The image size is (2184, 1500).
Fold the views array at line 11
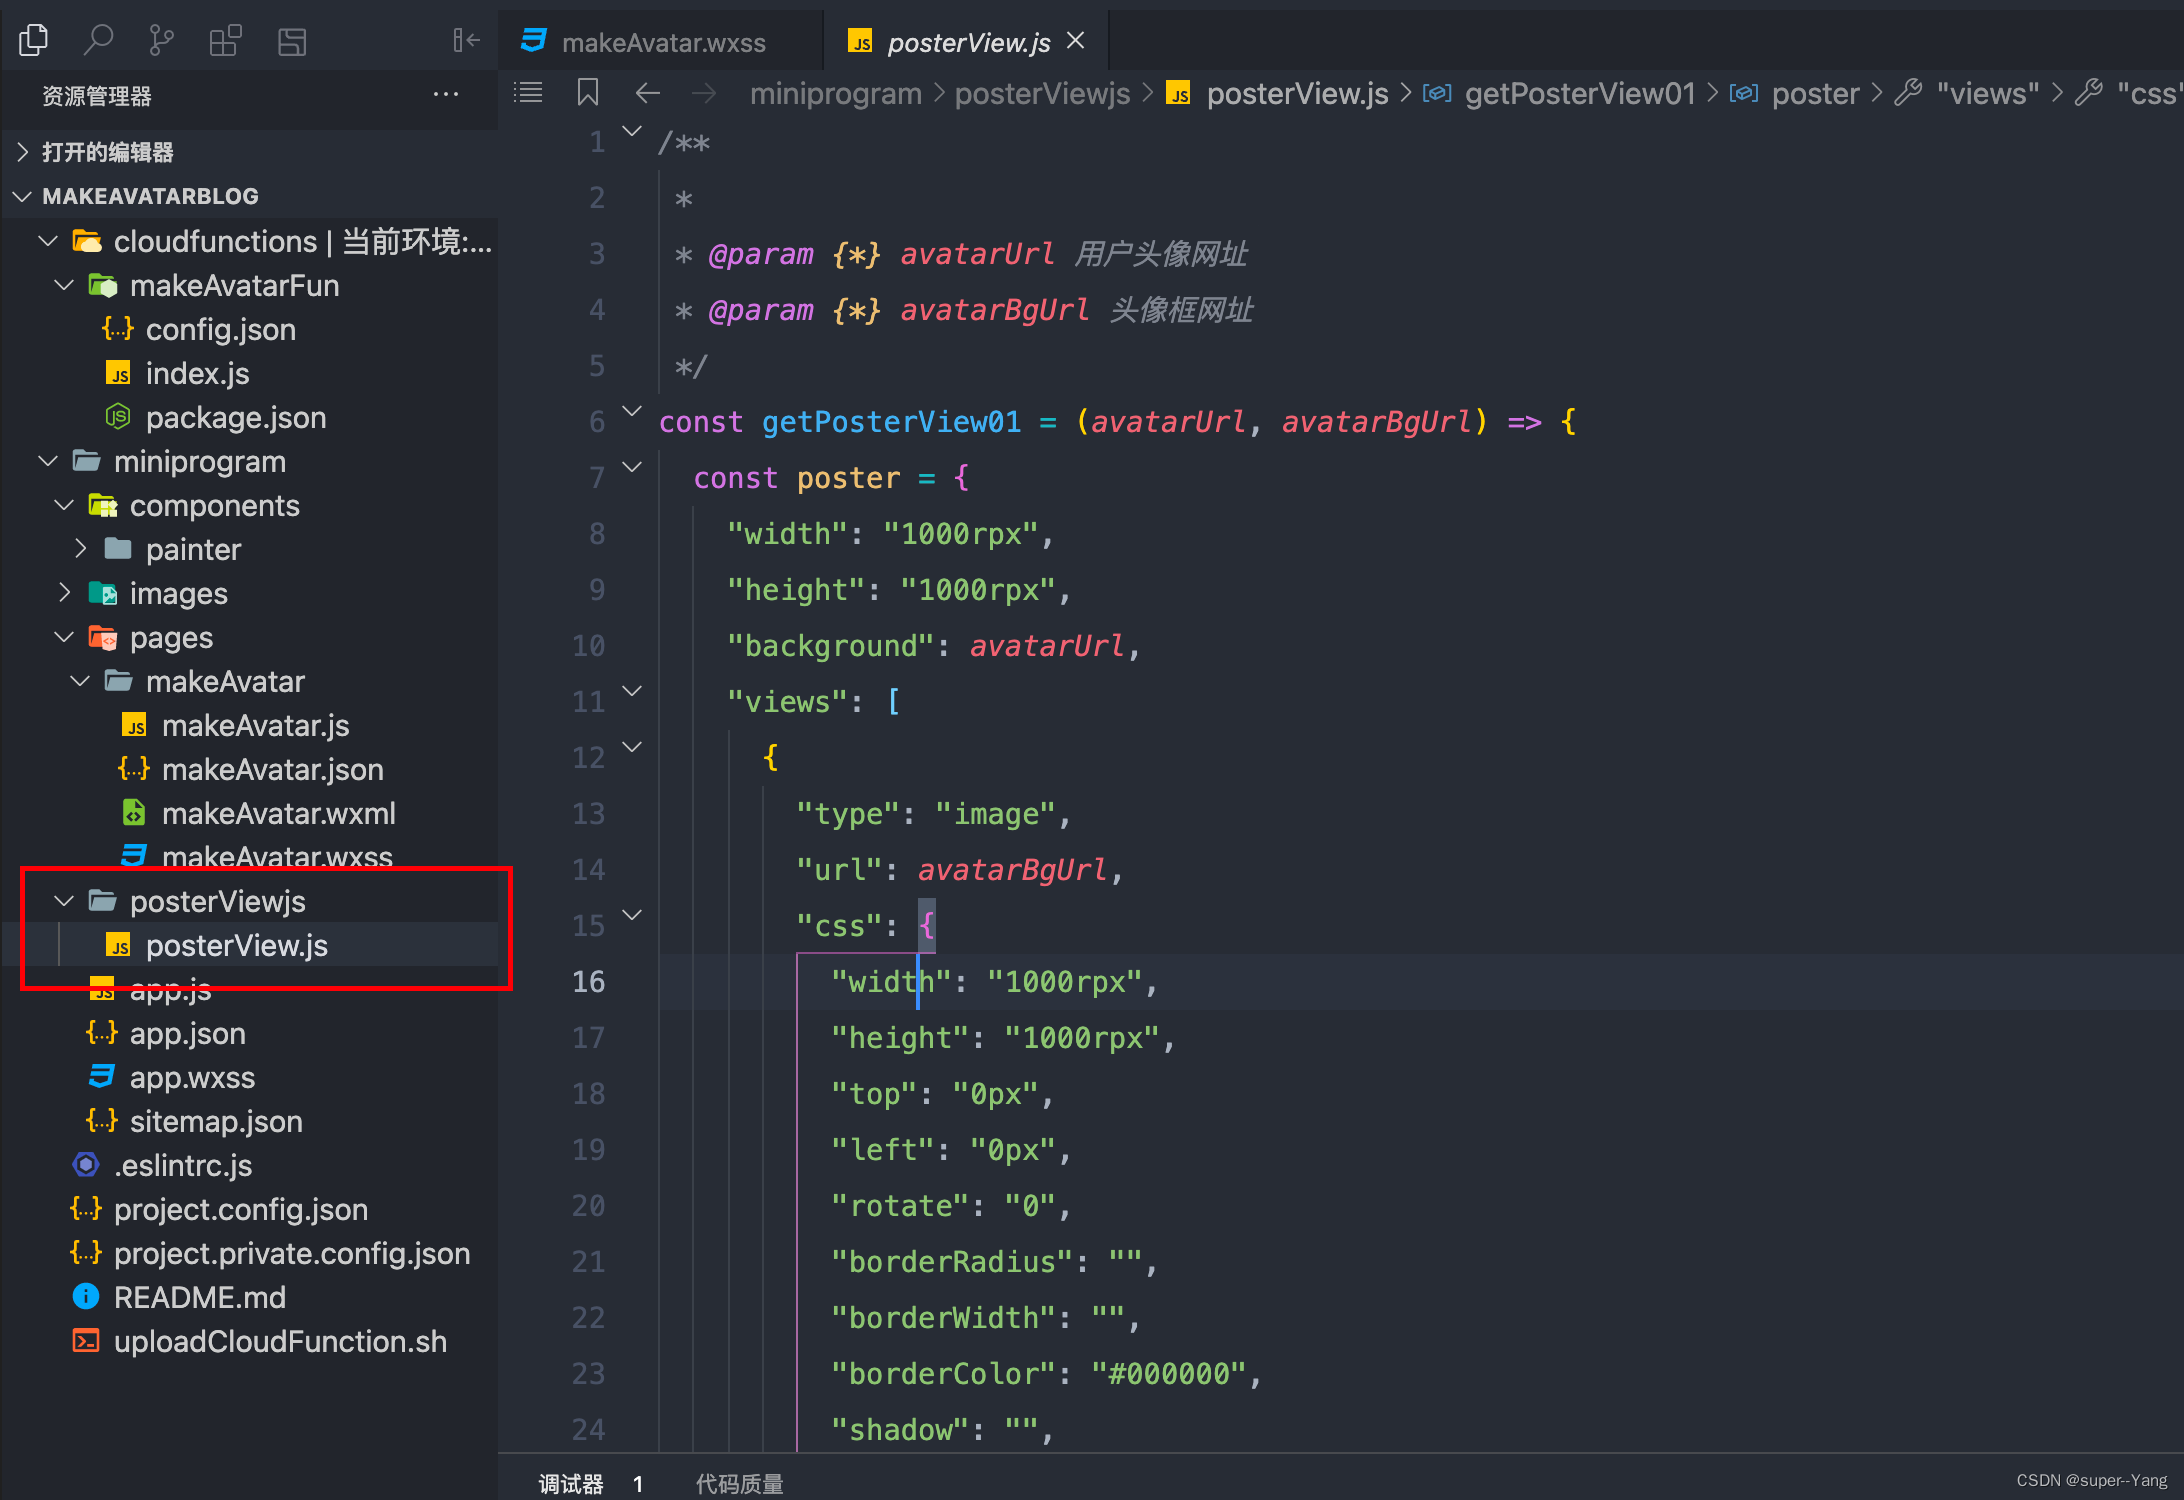pos(632,691)
